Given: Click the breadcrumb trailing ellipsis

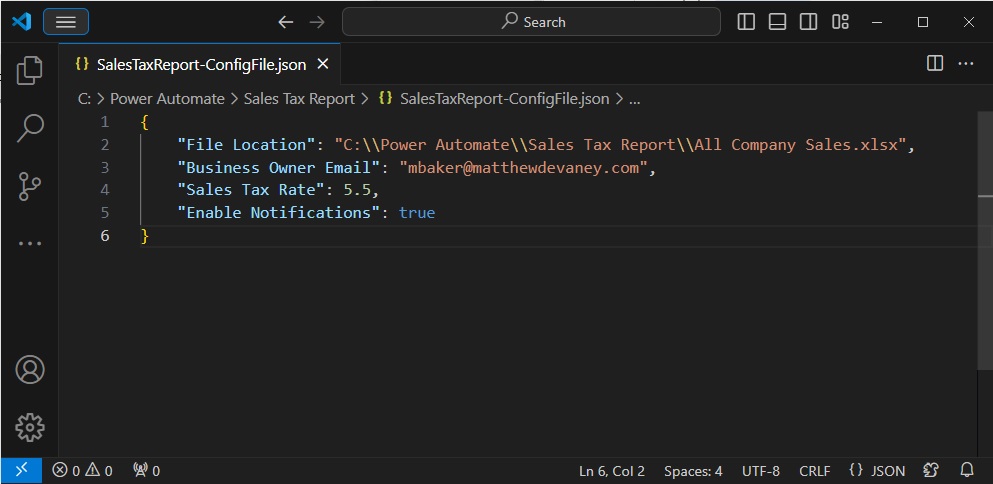Looking at the screenshot, I should pyautogui.click(x=635, y=99).
